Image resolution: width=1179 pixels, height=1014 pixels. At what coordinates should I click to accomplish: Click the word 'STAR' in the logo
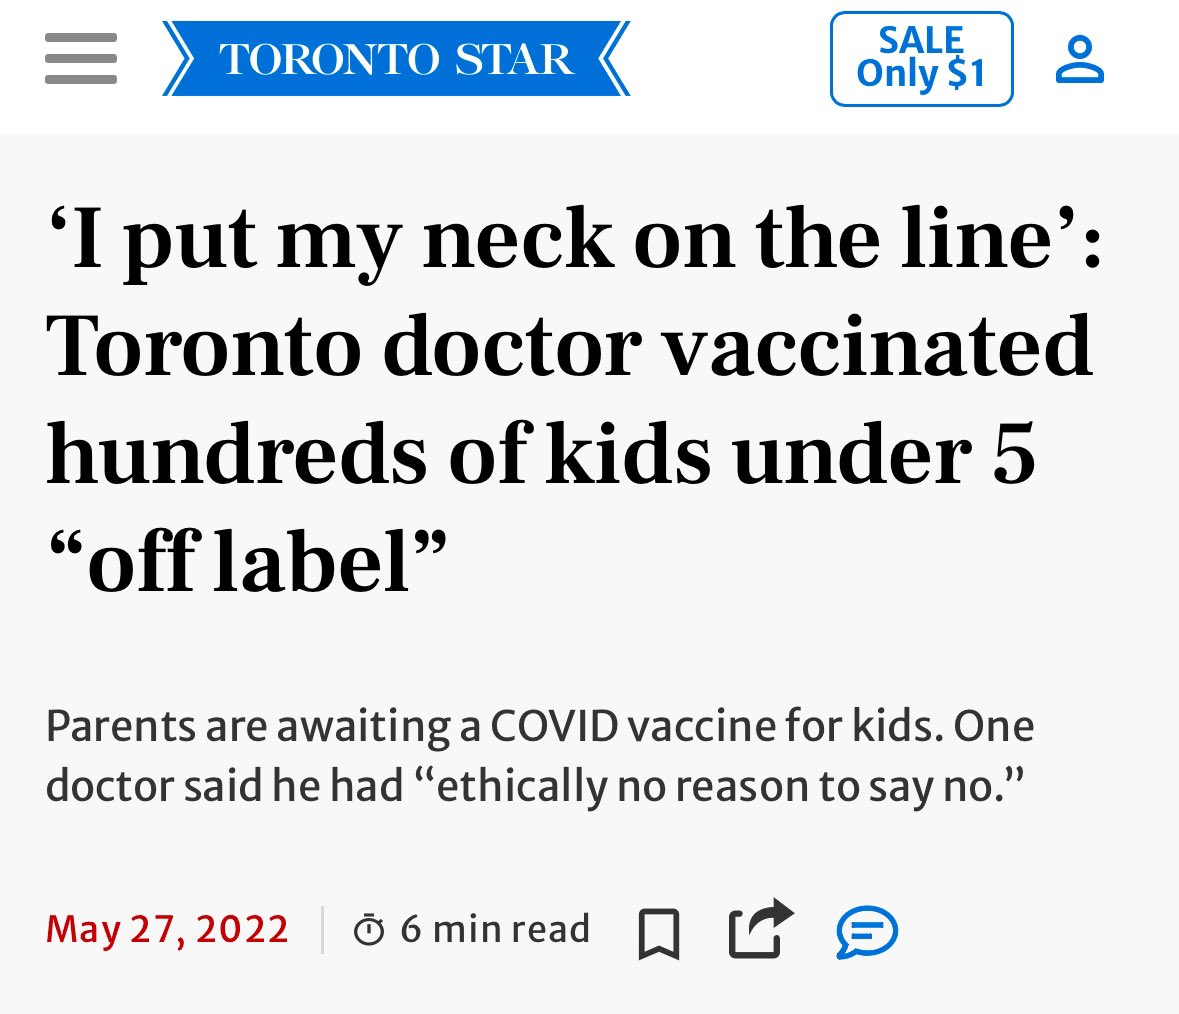514,60
